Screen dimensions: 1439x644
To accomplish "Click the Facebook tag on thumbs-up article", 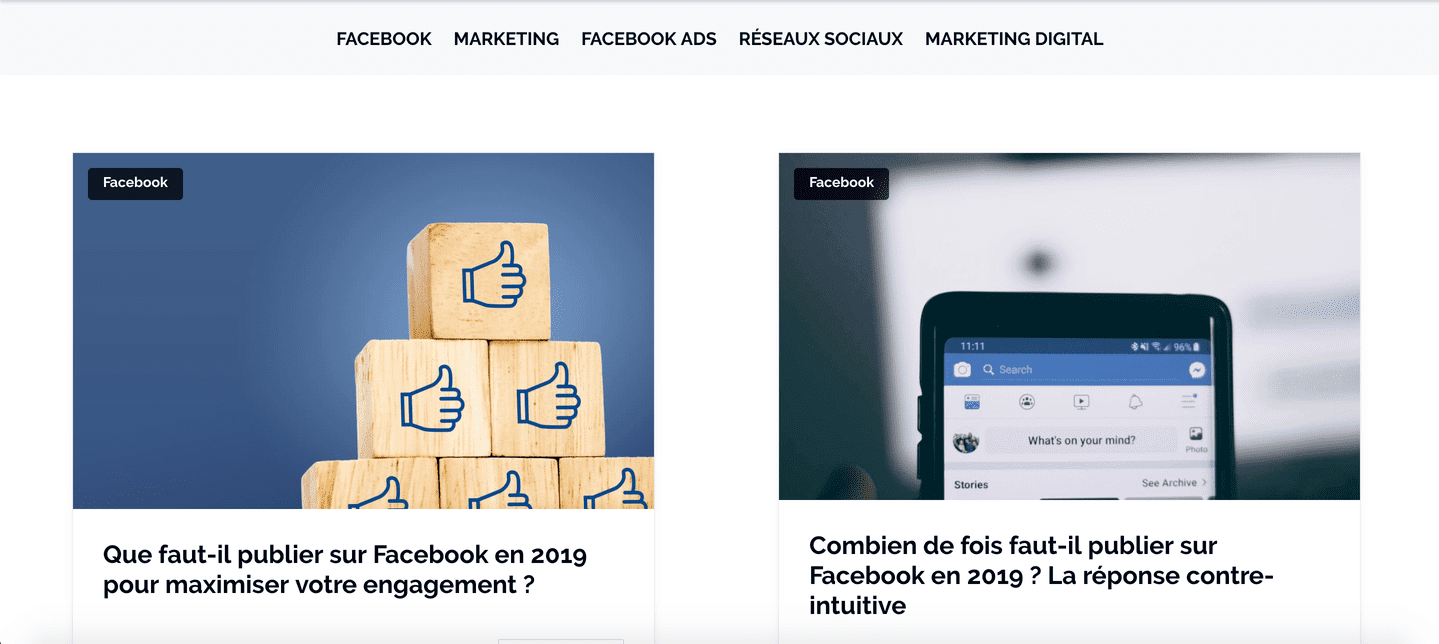I will click(135, 183).
